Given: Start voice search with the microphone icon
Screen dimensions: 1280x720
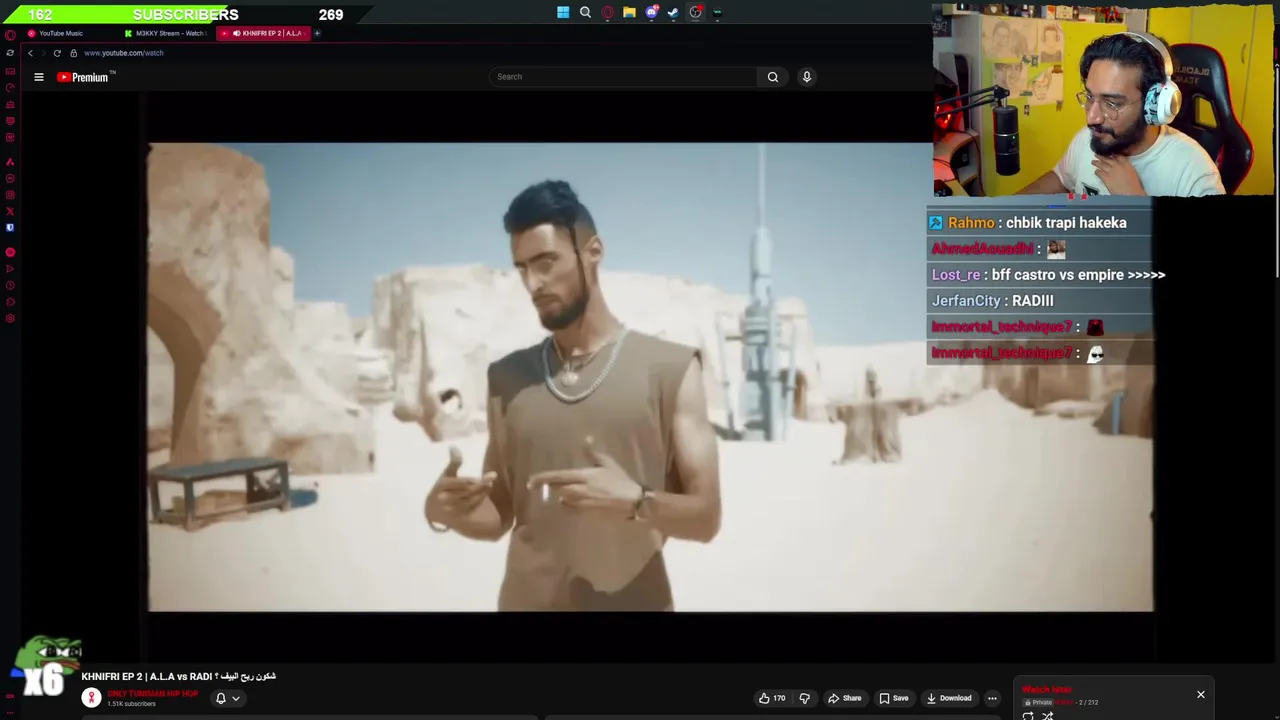Looking at the screenshot, I should (807, 77).
